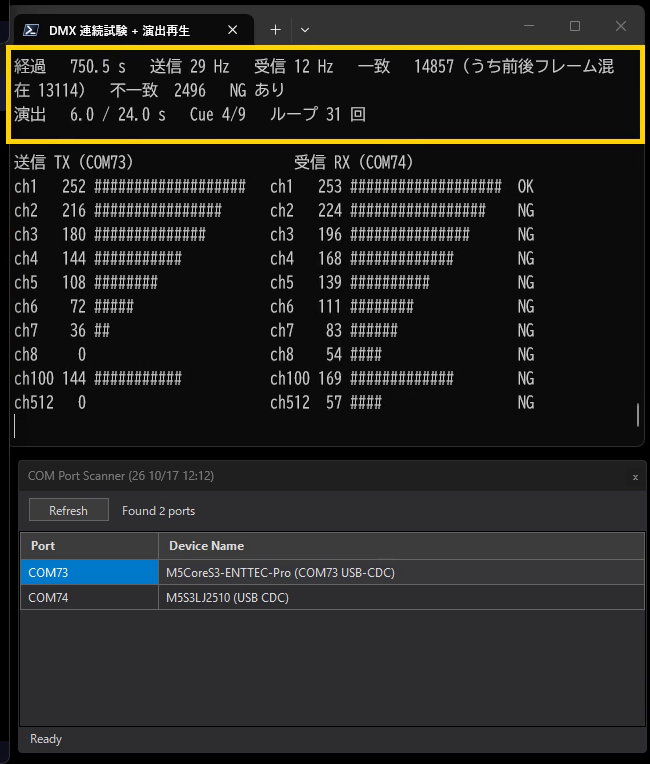The image size is (650, 764).
Task: Click the RX ch8 value 54
Action: coord(334,354)
